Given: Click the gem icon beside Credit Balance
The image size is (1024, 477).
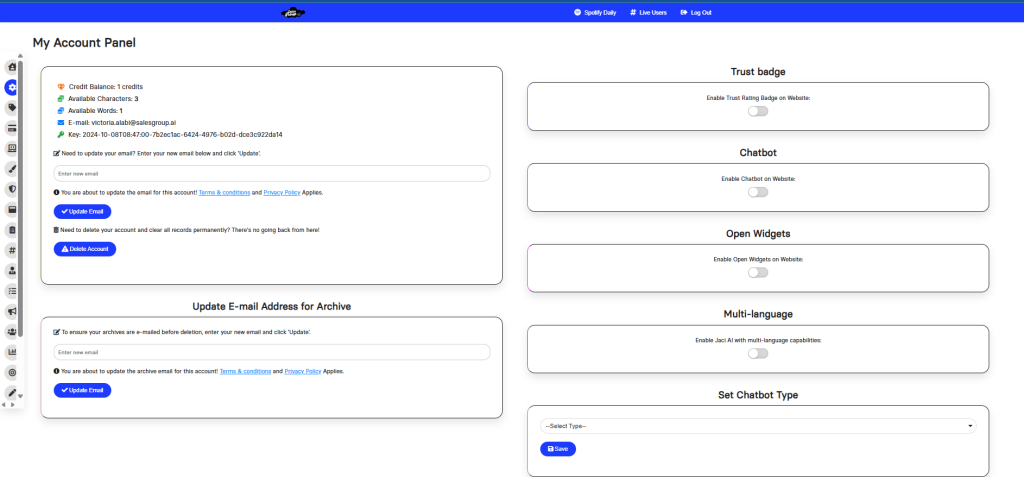Looking at the screenshot, I should (x=61, y=86).
